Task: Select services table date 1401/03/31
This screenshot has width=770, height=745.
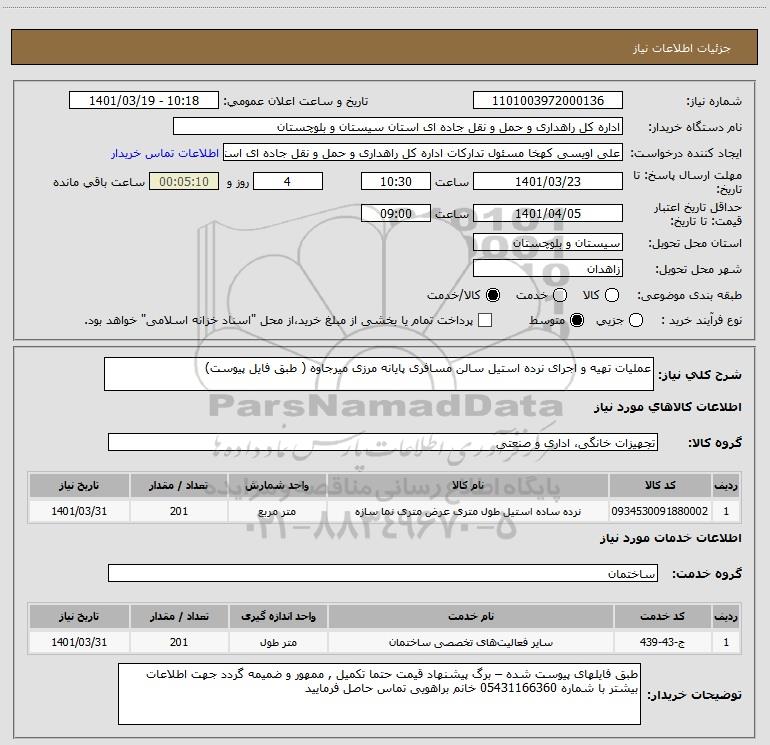Action: point(79,642)
